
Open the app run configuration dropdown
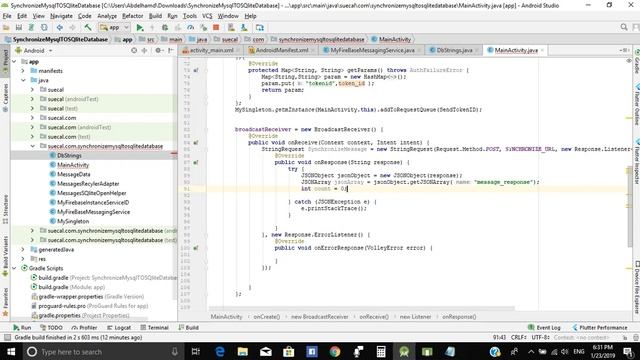pyautogui.click(x=114, y=27)
